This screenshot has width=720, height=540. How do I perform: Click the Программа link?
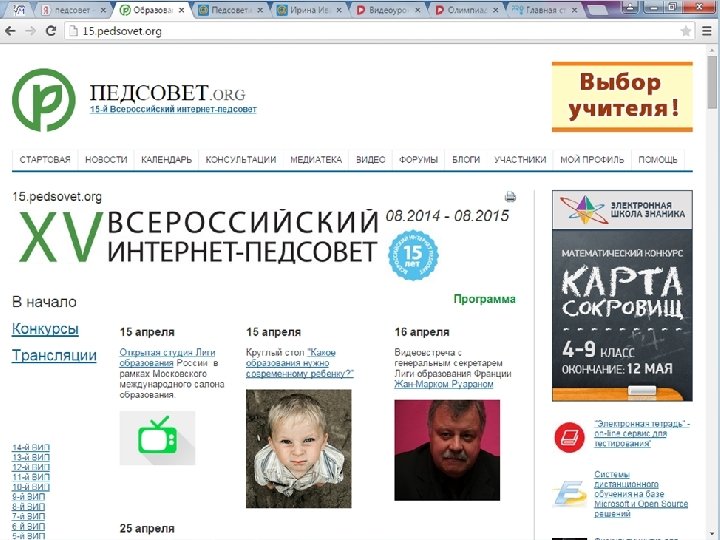point(484,299)
